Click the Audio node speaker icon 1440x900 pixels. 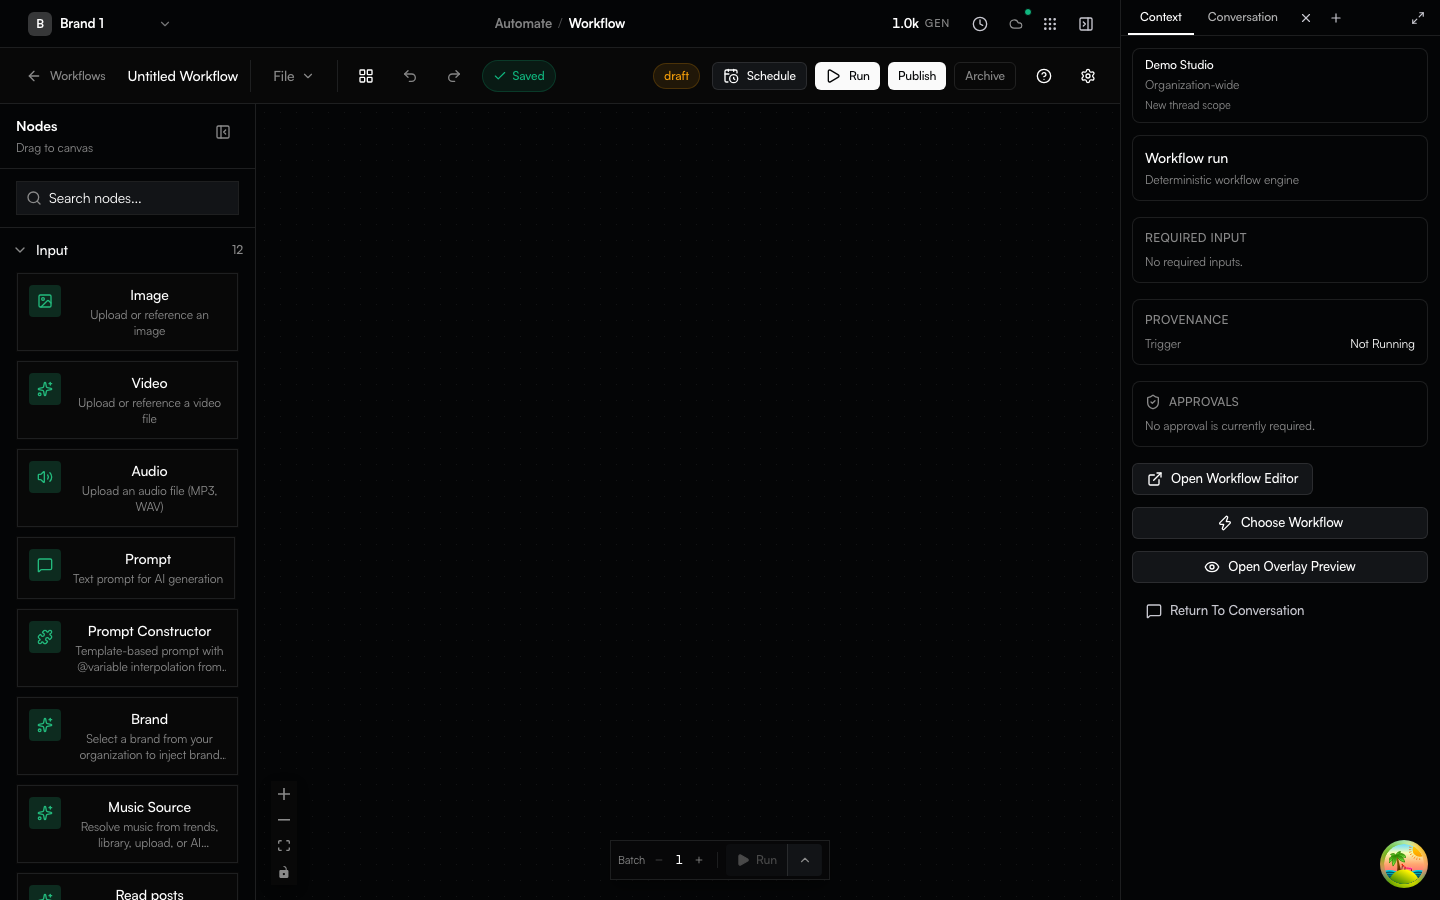click(45, 477)
